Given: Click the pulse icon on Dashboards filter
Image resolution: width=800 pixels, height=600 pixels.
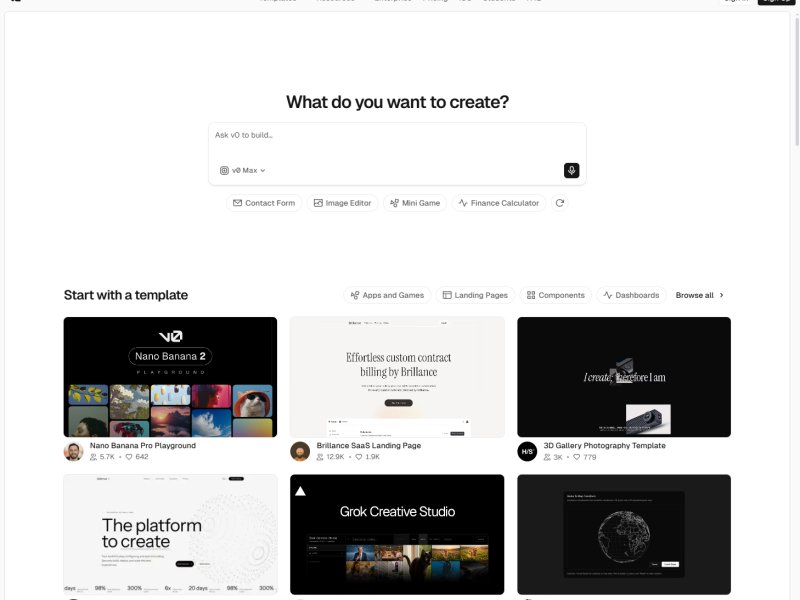Looking at the screenshot, I should (x=608, y=295).
